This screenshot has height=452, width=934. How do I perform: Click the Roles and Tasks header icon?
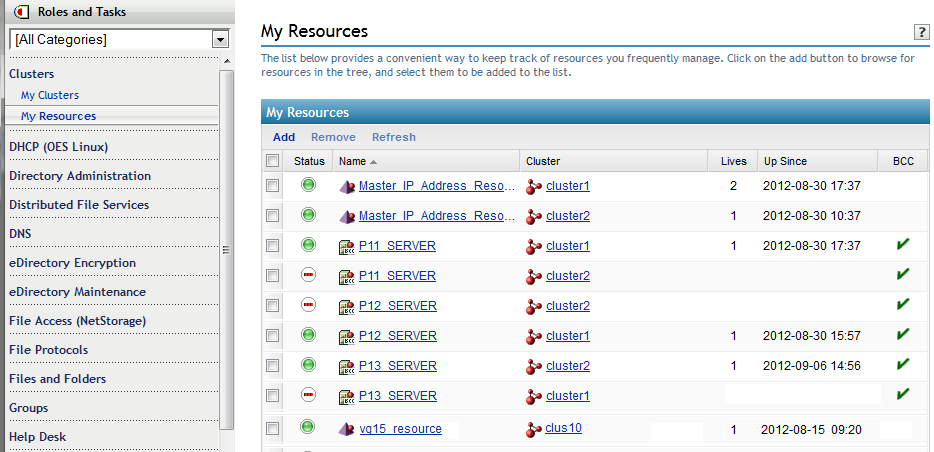coord(21,11)
